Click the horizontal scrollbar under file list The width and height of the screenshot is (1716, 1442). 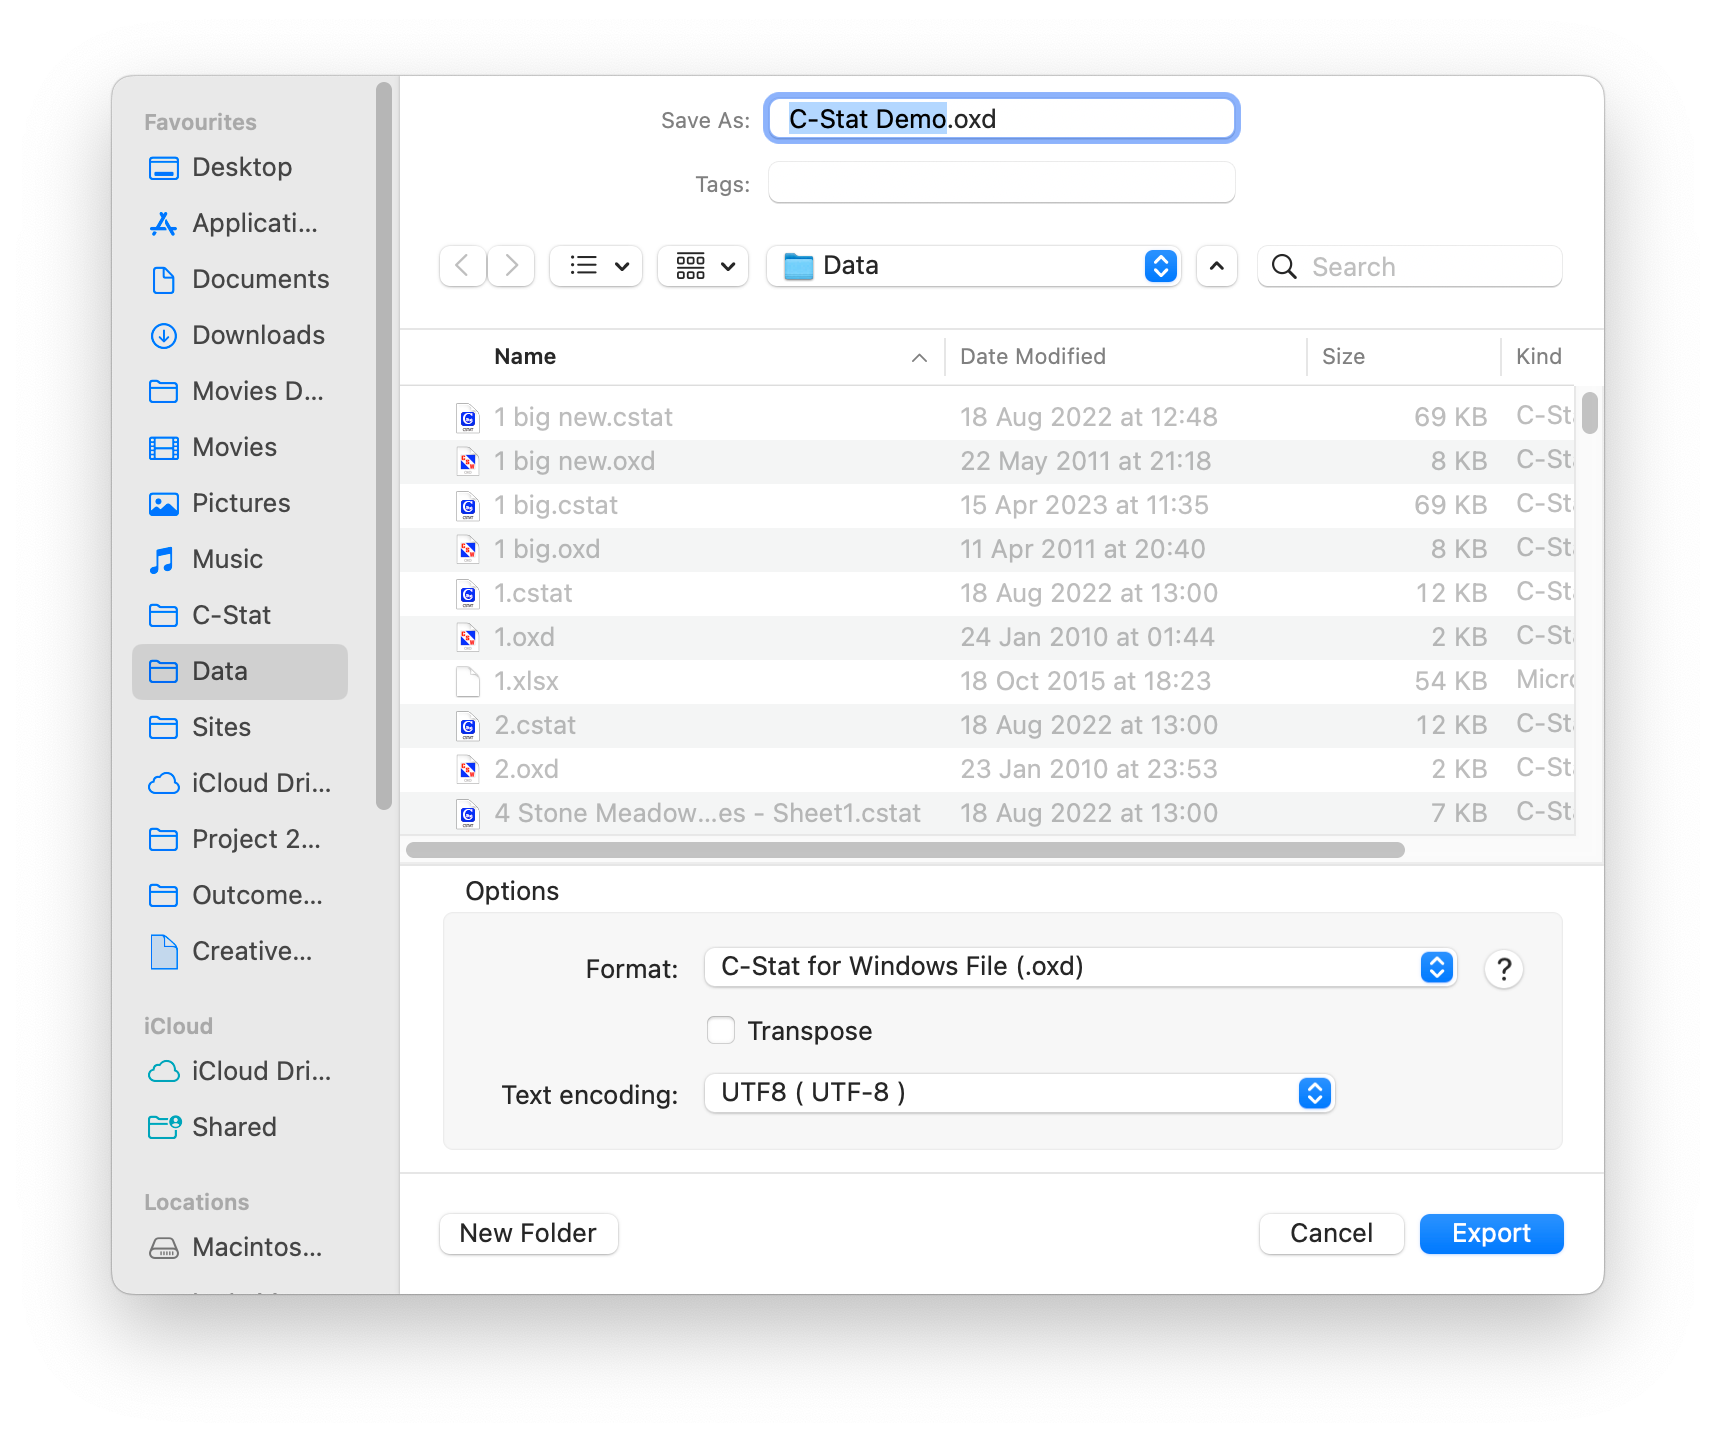click(904, 850)
